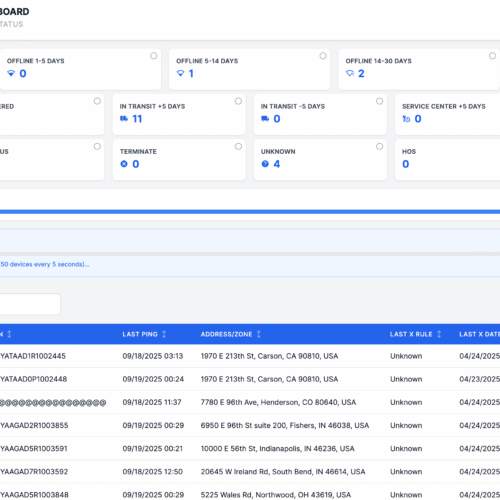The width and height of the screenshot is (500, 500).
Task: Click Unknown rule in YATAAD1R1002445 row
Action: point(406,356)
